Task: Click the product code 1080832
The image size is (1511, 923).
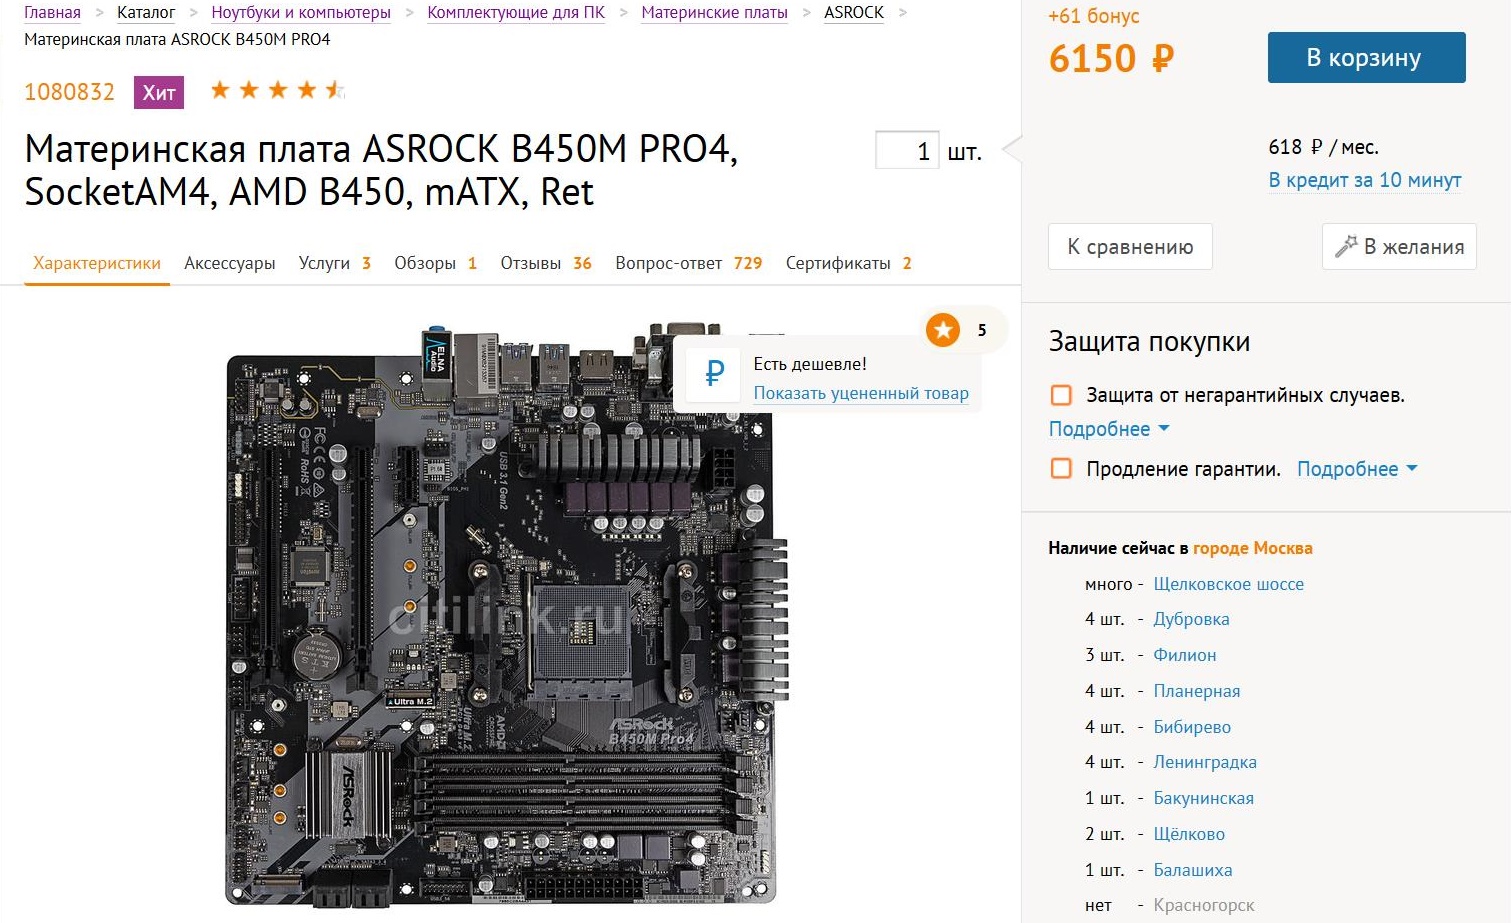Action: coord(69,92)
